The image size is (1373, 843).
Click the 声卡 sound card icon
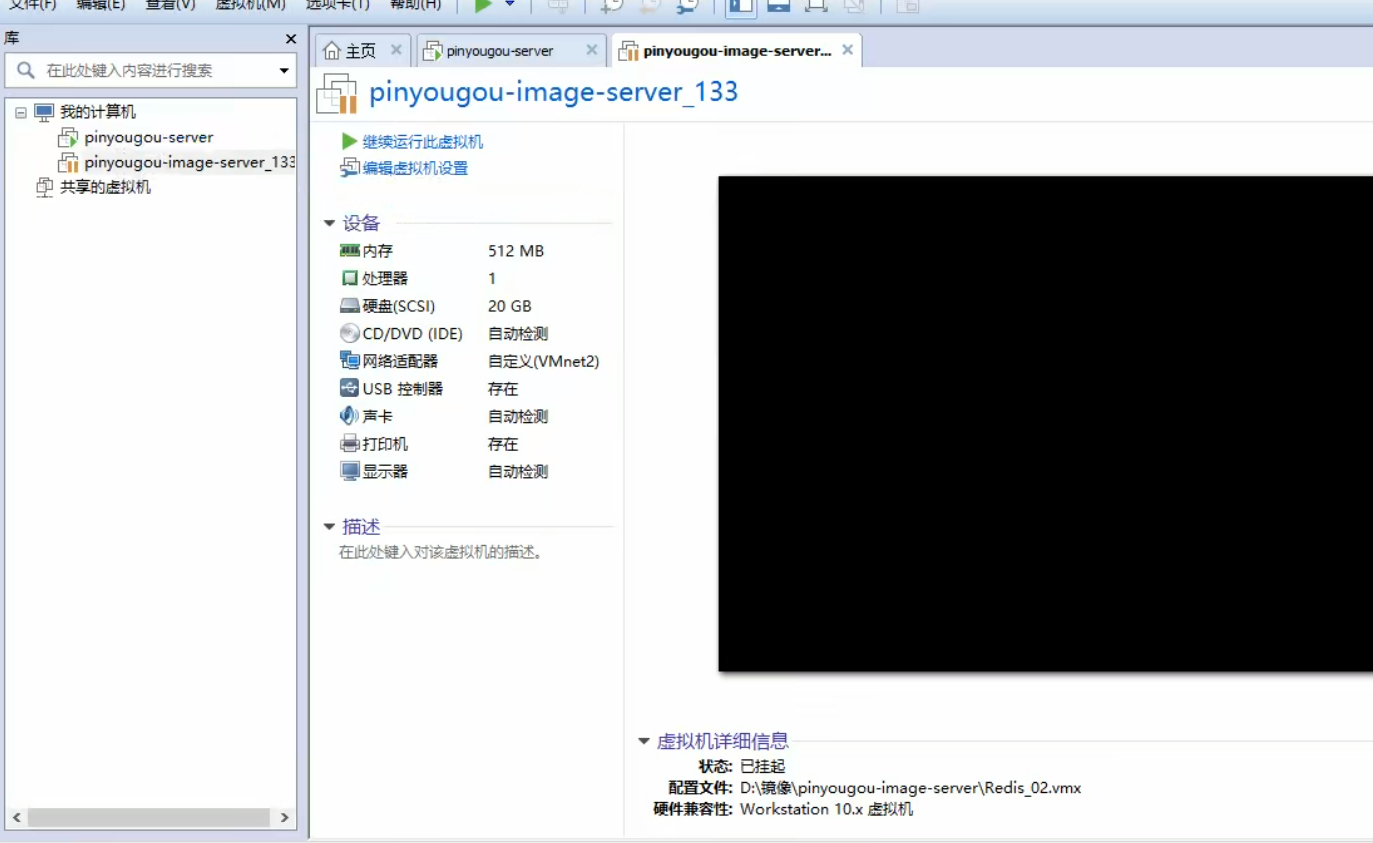click(350, 416)
